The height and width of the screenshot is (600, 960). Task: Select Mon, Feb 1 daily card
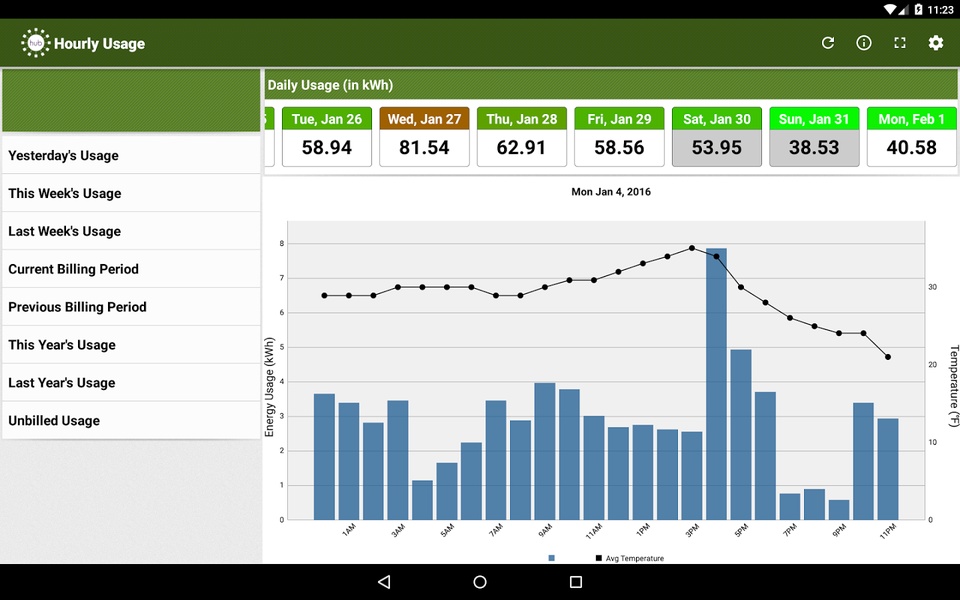(912, 137)
